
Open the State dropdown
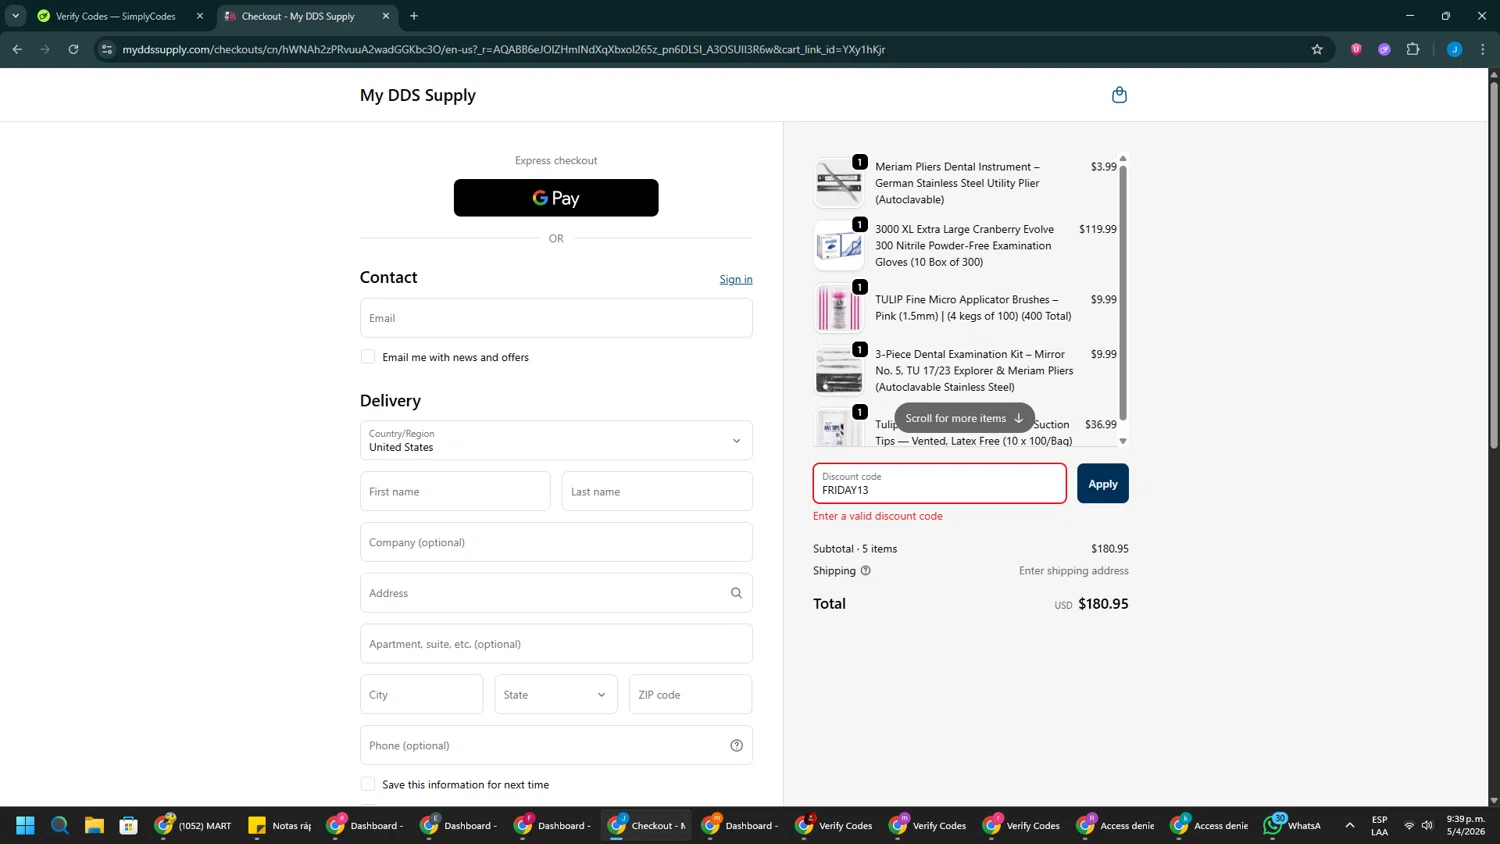[555, 694]
